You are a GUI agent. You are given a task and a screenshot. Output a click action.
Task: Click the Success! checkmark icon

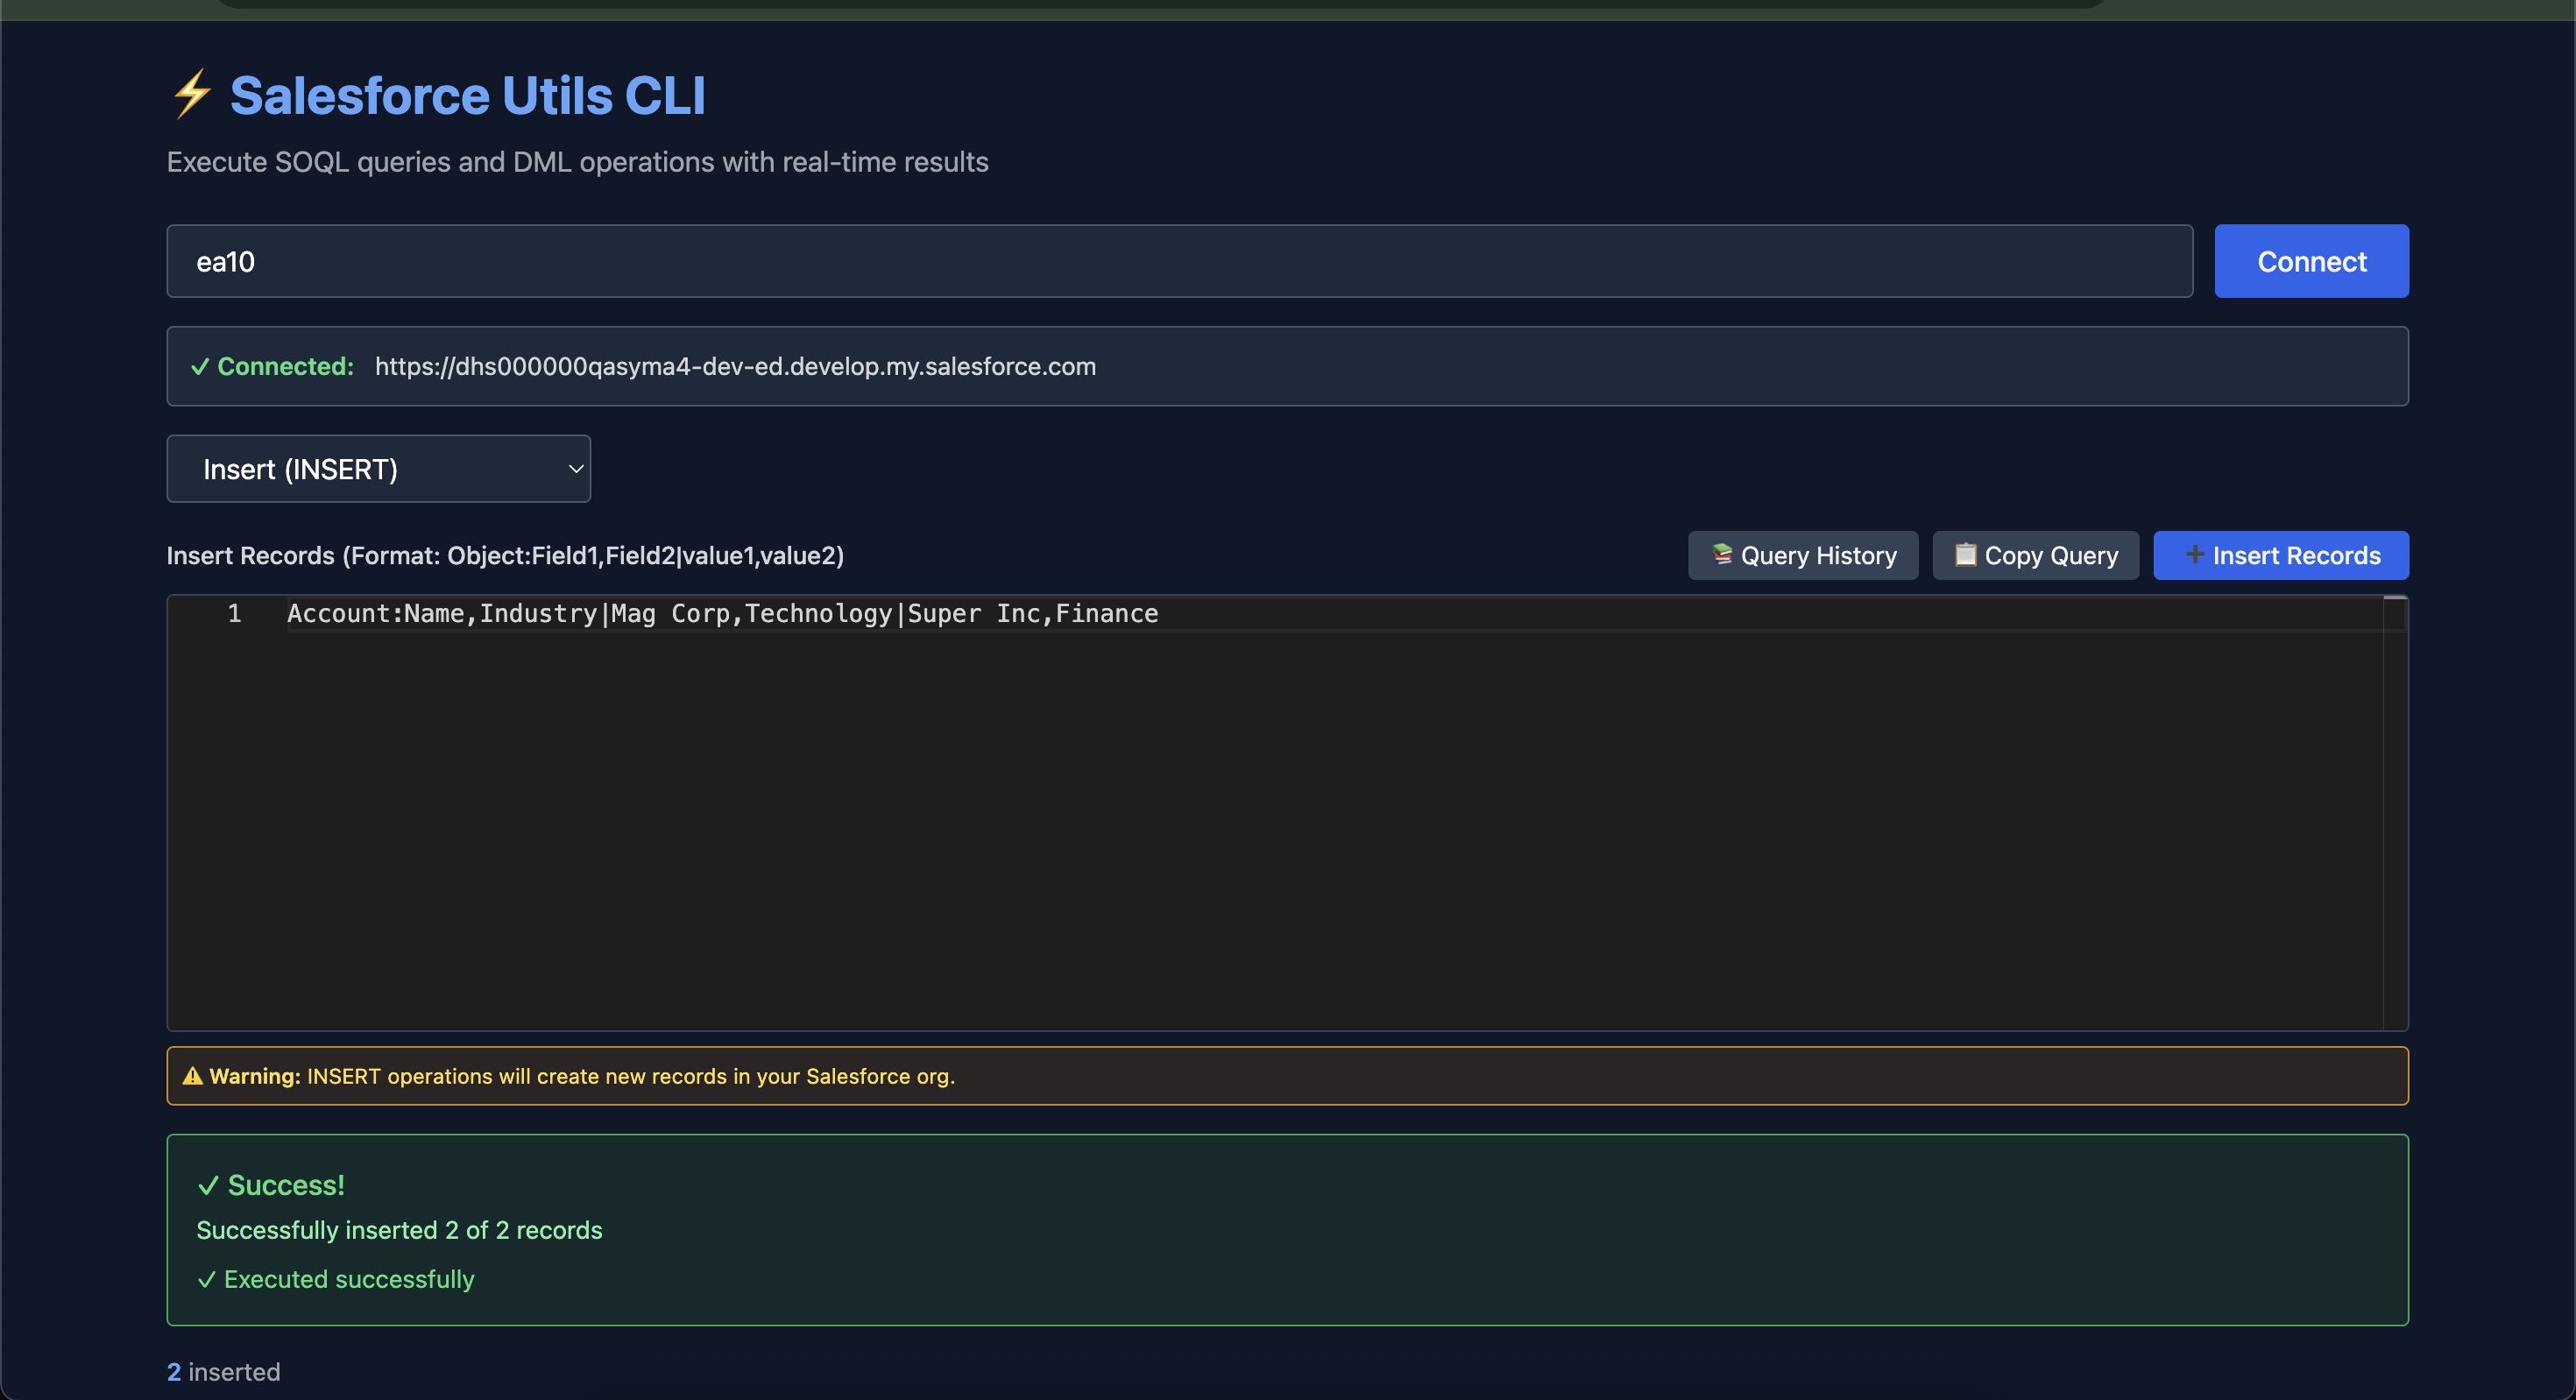pyautogui.click(x=208, y=1186)
